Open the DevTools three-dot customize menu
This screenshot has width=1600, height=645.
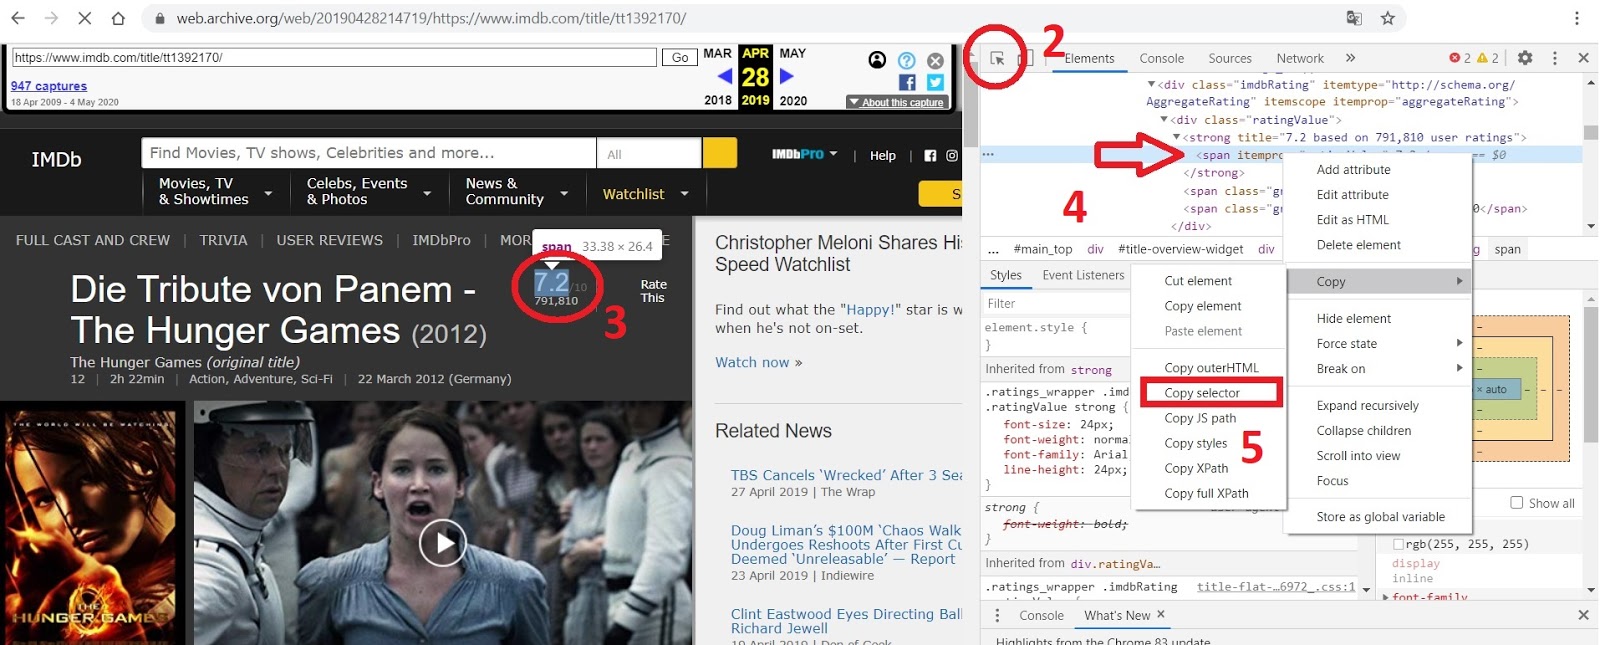(x=1555, y=58)
